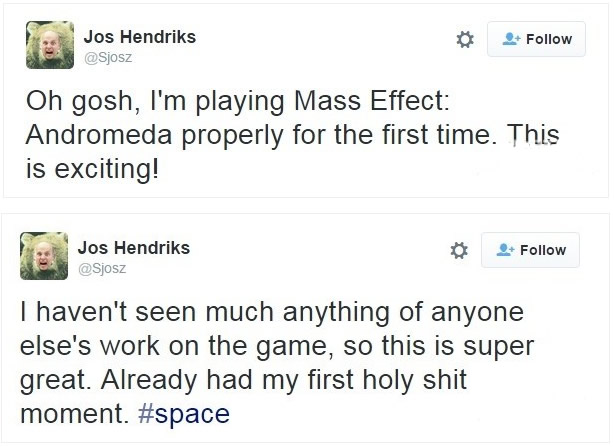This screenshot has width=614, height=447.
Task: Open the gear menu on the #space tweet
Action: [459, 250]
